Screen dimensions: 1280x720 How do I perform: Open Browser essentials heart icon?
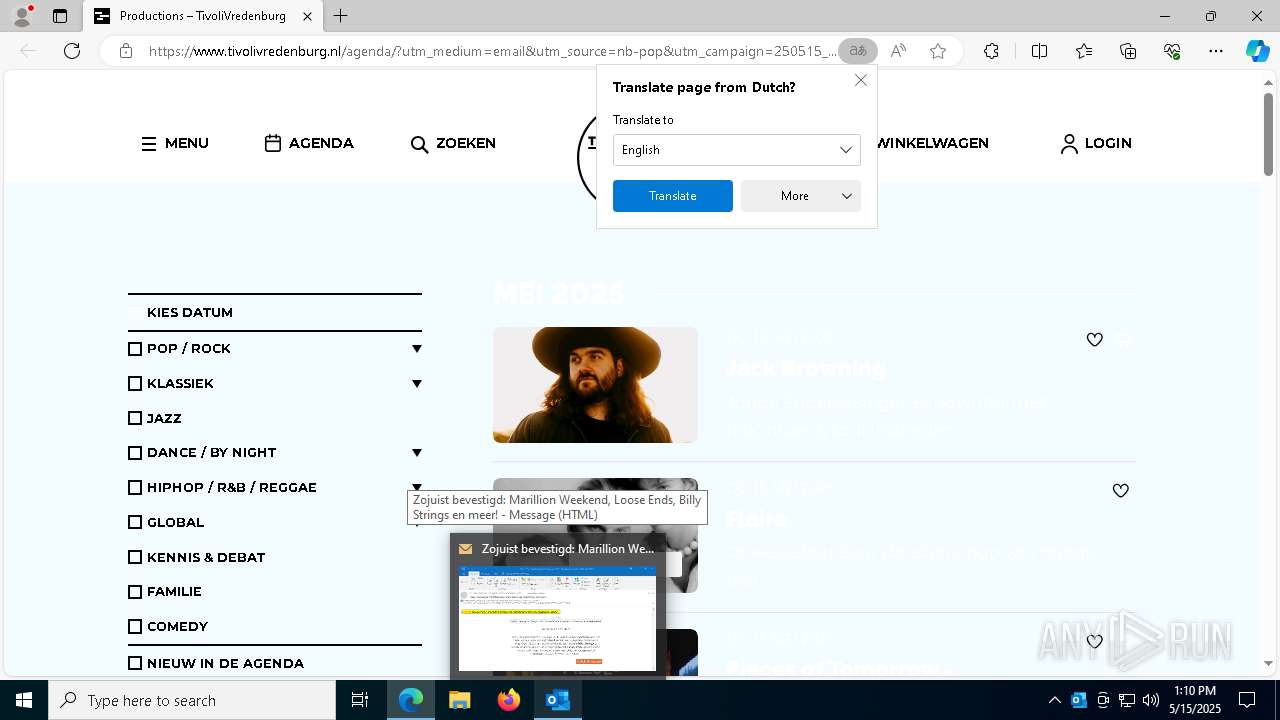tap(1172, 51)
